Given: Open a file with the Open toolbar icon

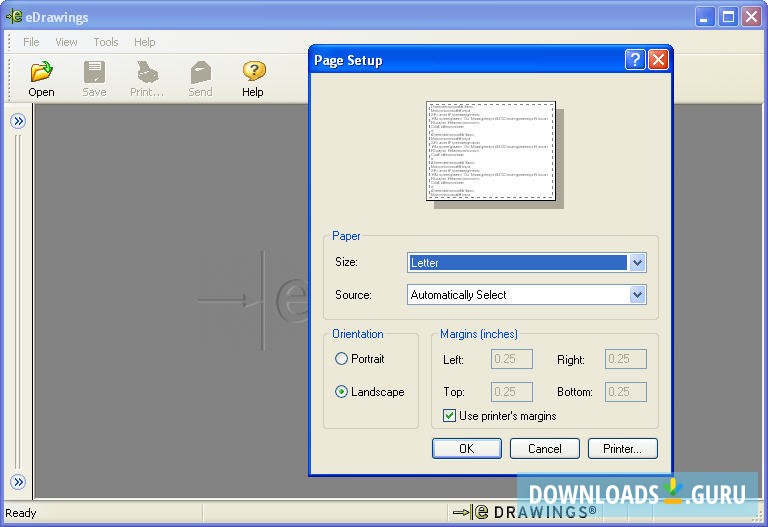Looking at the screenshot, I should tap(42, 78).
